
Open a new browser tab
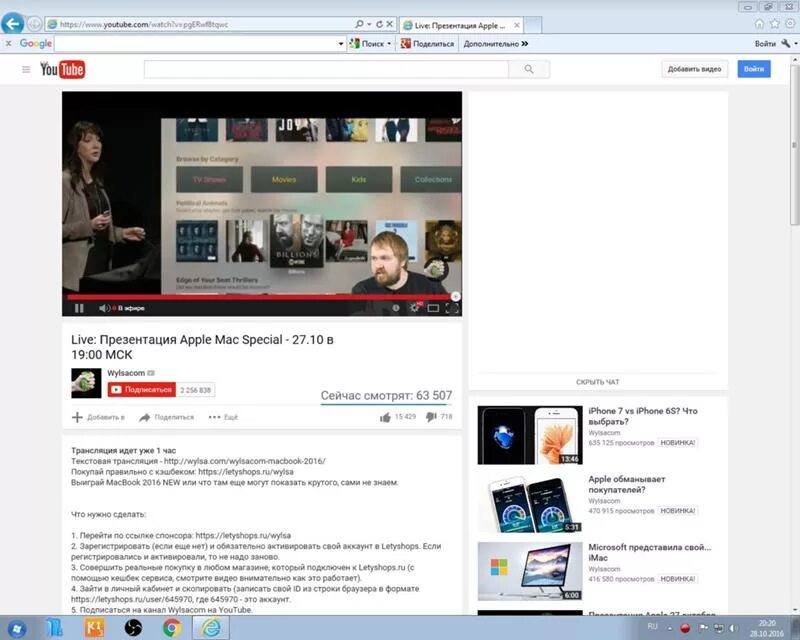click(x=533, y=25)
